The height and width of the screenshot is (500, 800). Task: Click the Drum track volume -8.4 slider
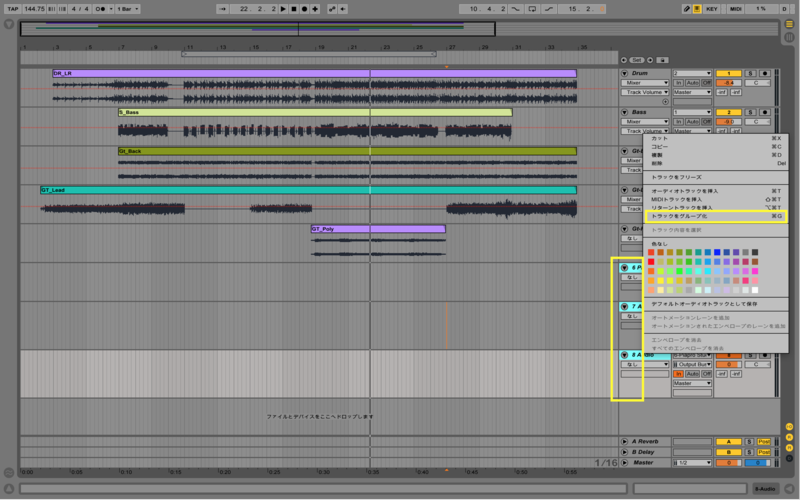pyautogui.click(x=729, y=83)
